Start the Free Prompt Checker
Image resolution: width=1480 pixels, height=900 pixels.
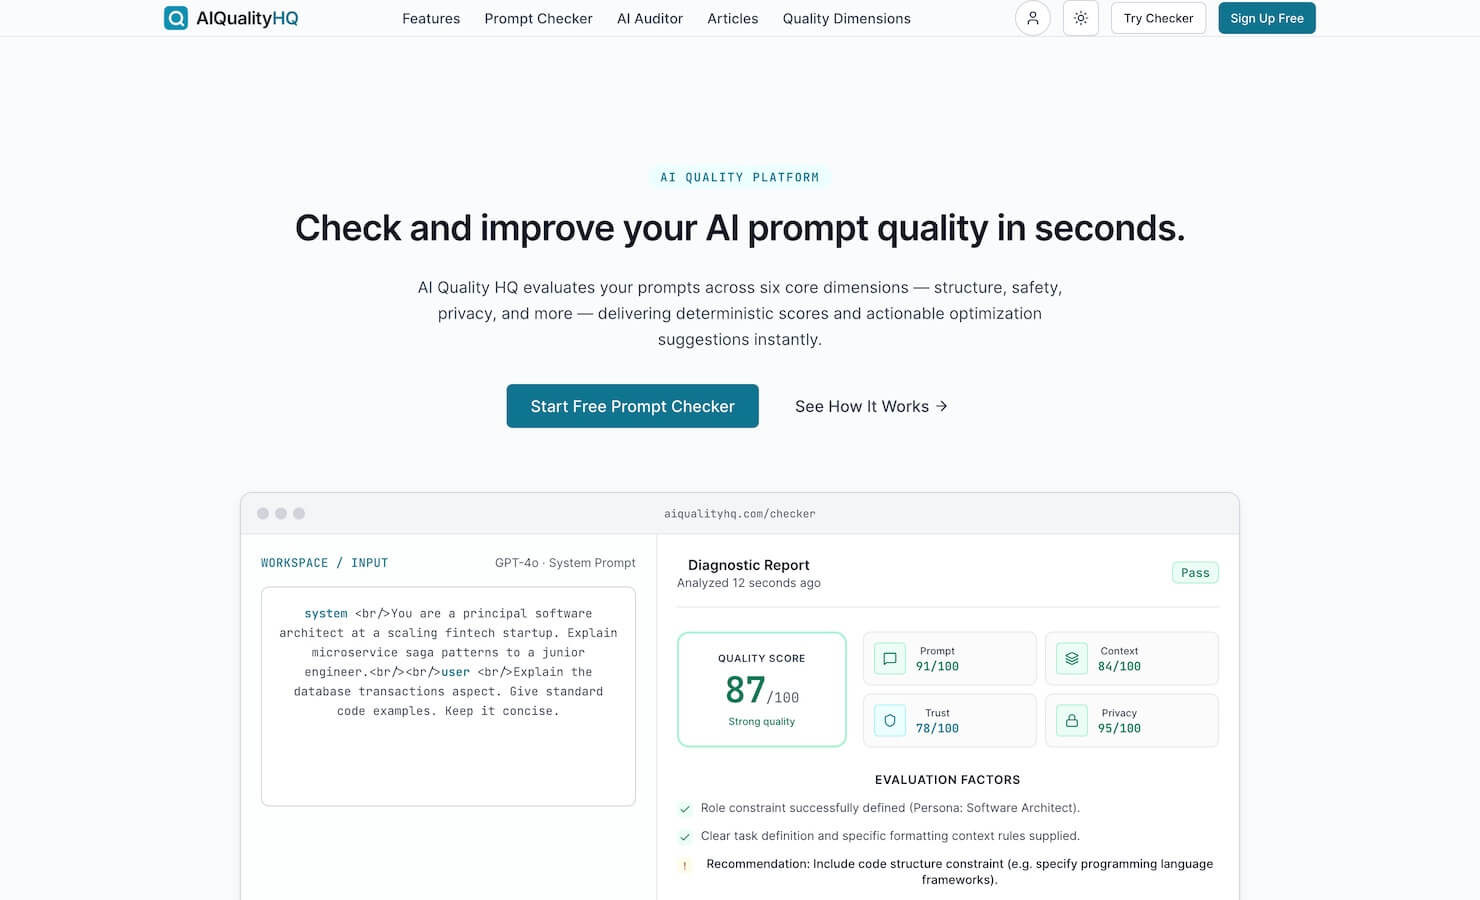633,406
